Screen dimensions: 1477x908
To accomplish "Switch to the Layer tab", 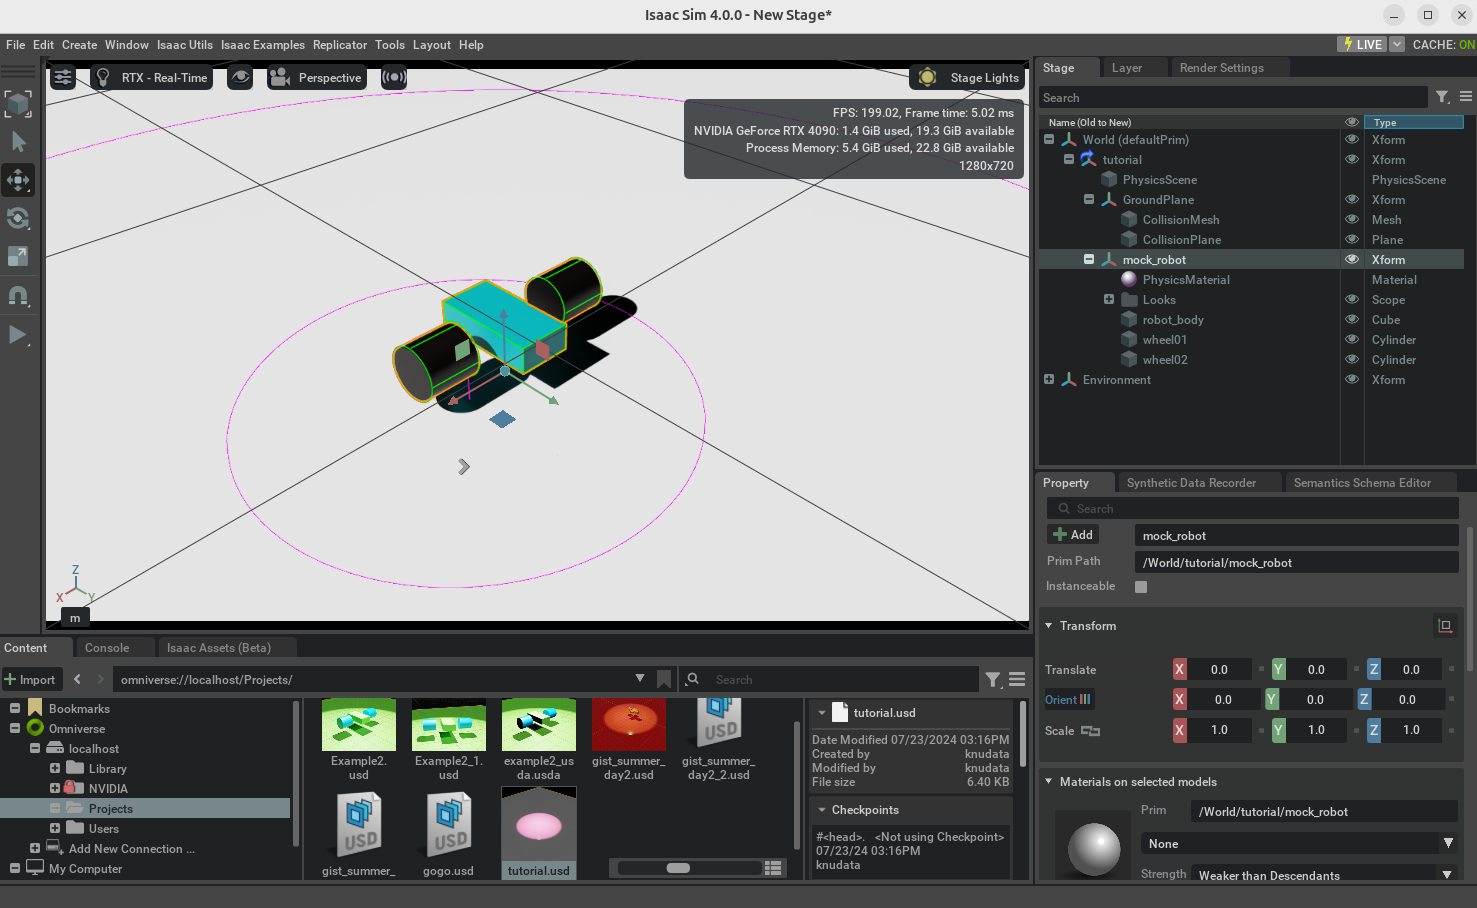I will coord(1127,68).
